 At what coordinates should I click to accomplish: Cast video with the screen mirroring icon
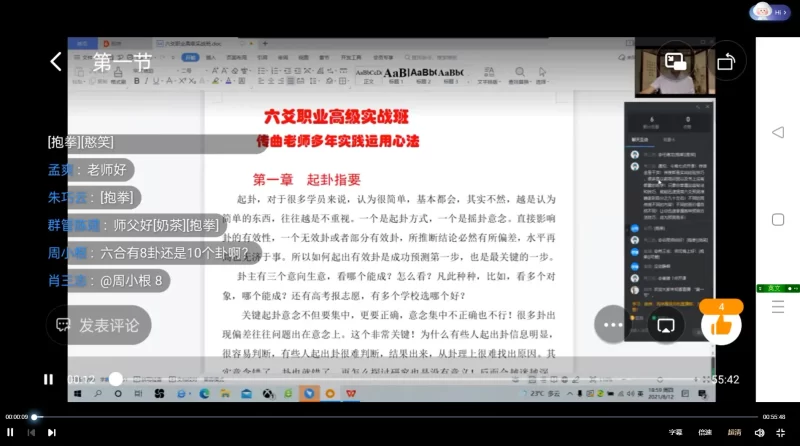[x=665, y=324]
